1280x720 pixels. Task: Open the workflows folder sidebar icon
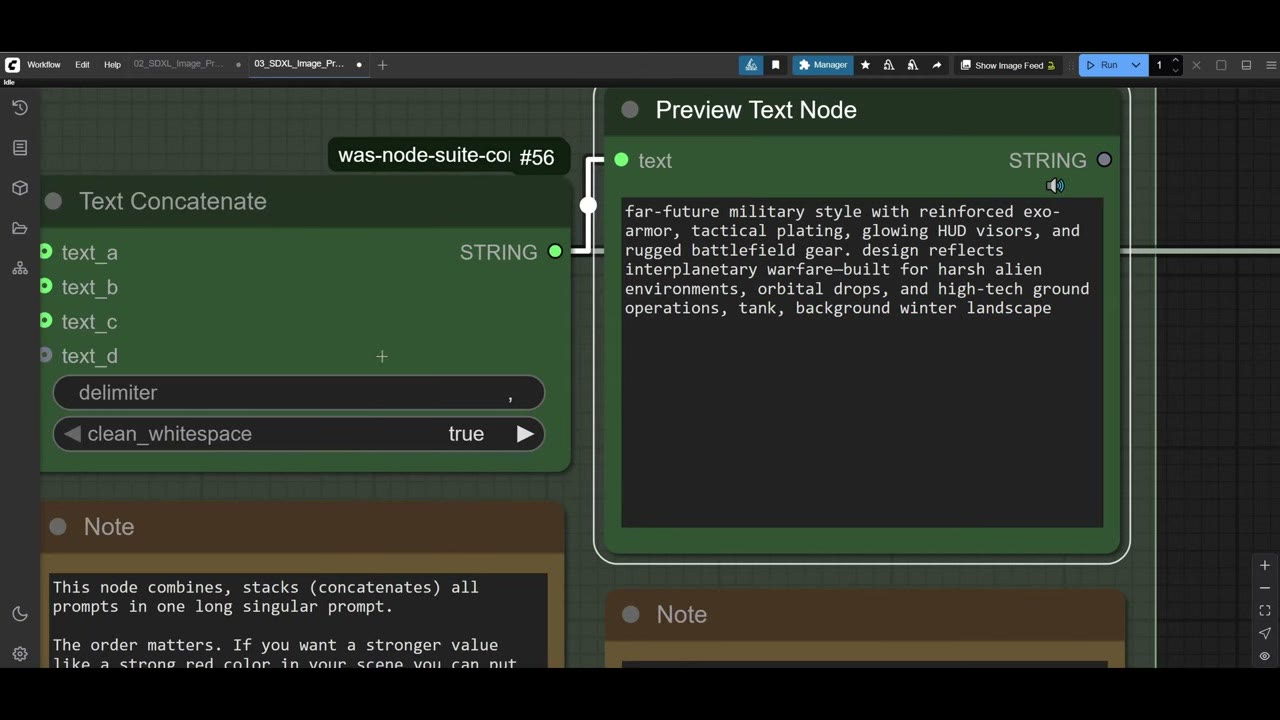pyautogui.click(x=20, y=228)
